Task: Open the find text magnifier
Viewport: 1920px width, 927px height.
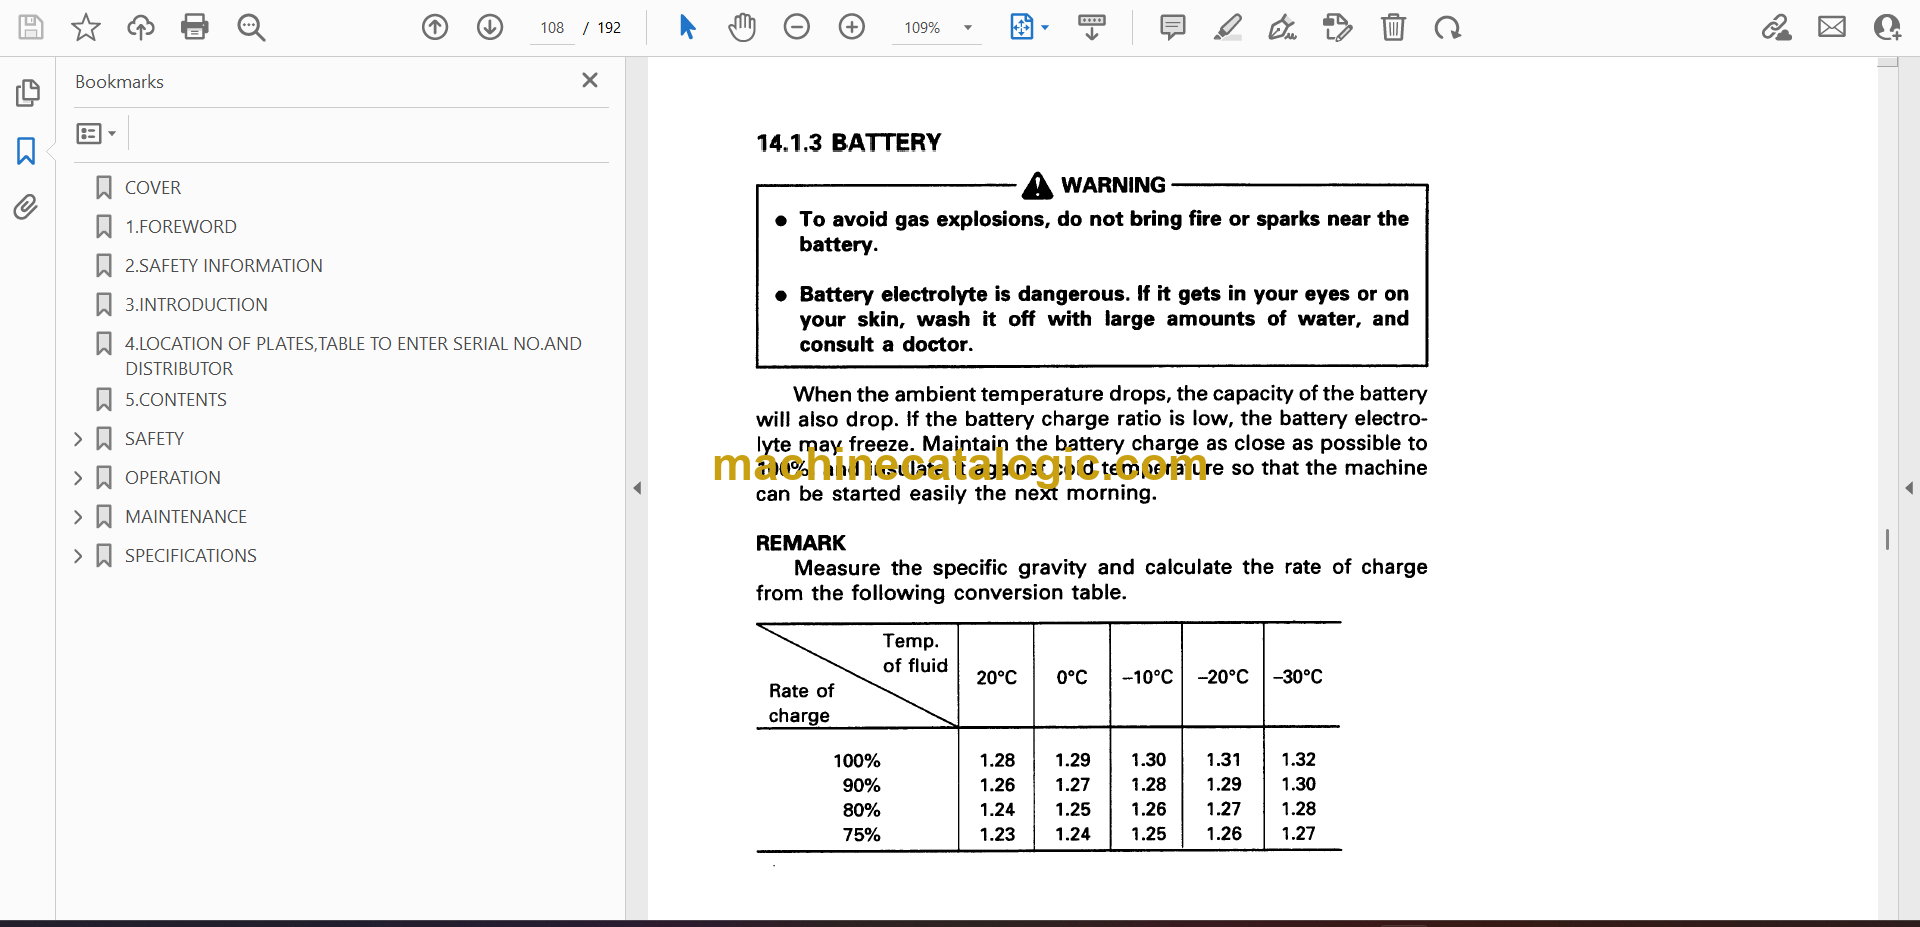Action: click(251, 27)
